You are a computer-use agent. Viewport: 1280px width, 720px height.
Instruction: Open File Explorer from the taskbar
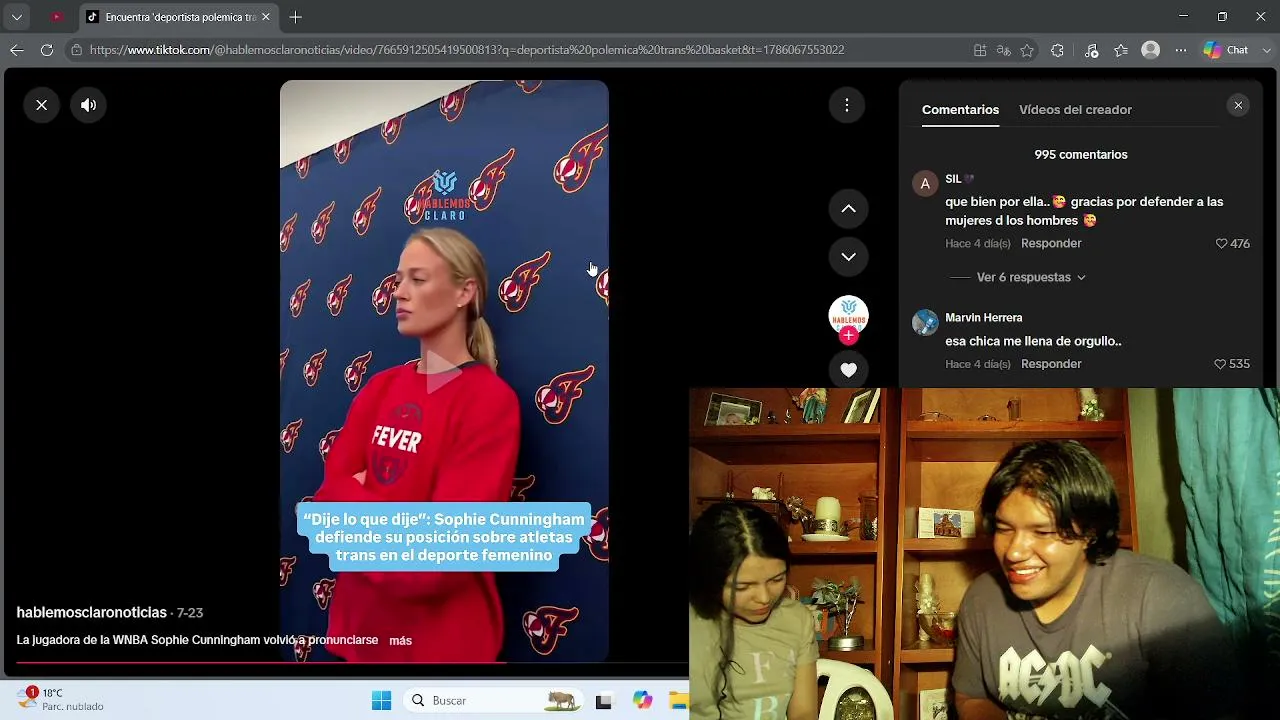point(680,701)
